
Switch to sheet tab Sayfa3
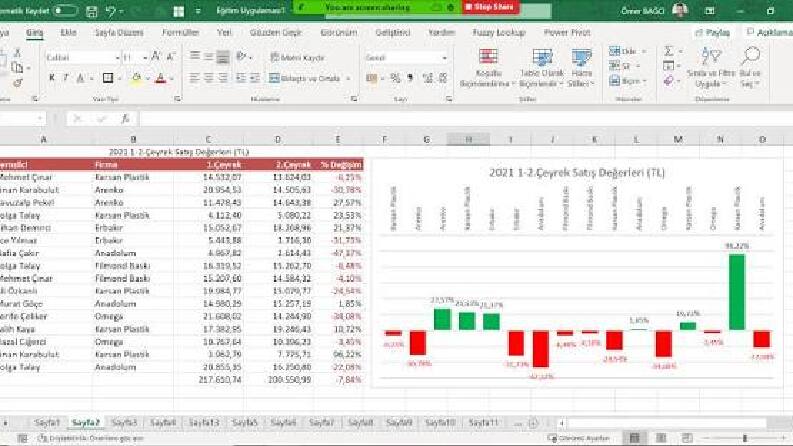(124, 423)
